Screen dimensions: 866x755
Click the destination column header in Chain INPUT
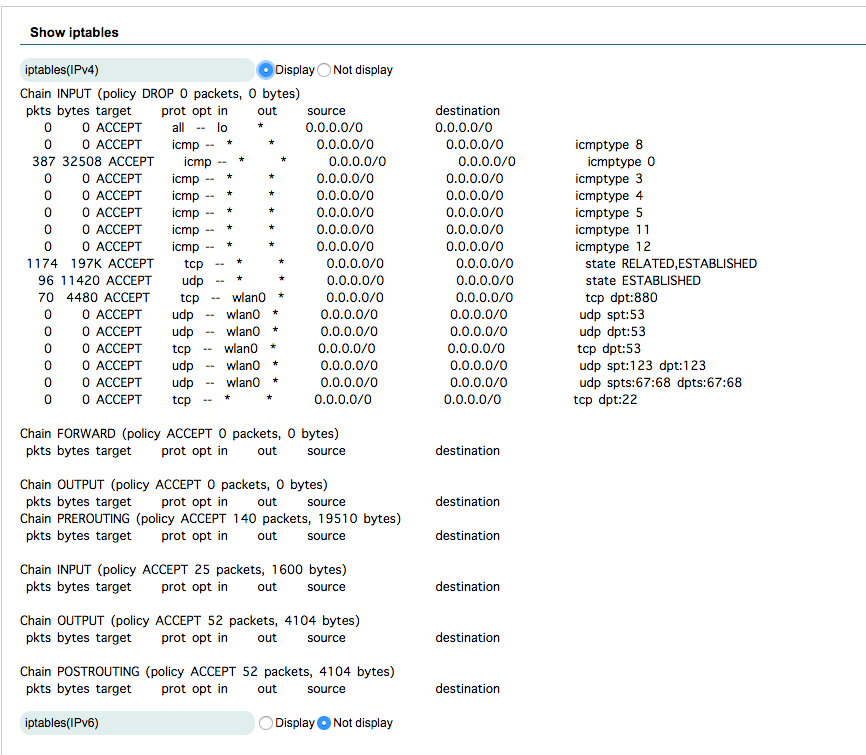click(x=467, y=110)
